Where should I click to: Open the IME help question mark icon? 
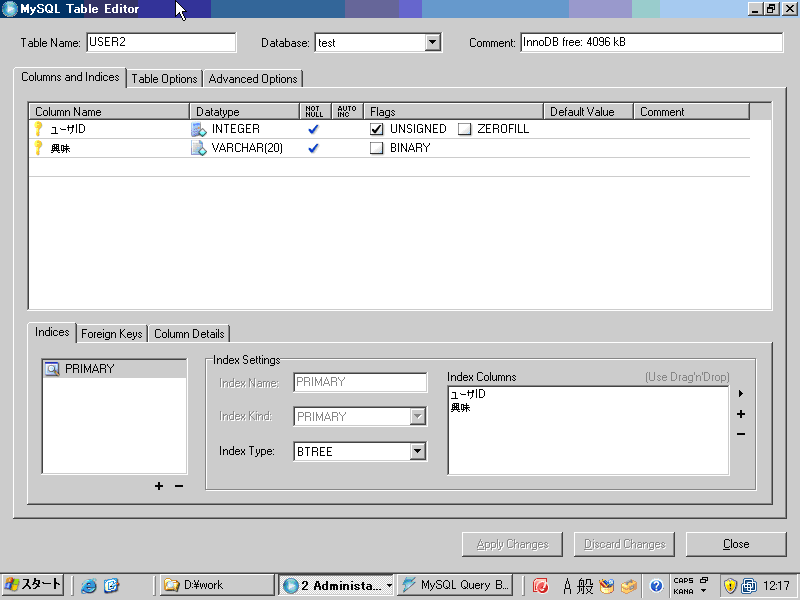[x=656, y=586]
